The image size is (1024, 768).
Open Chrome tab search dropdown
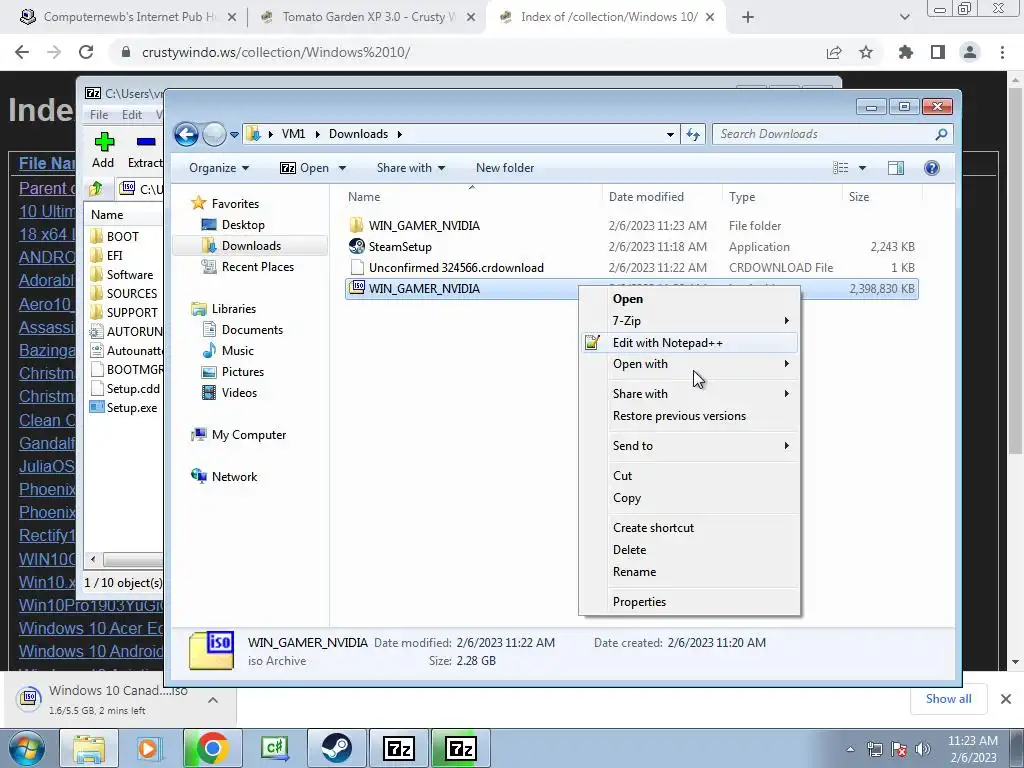click(904, 17)
